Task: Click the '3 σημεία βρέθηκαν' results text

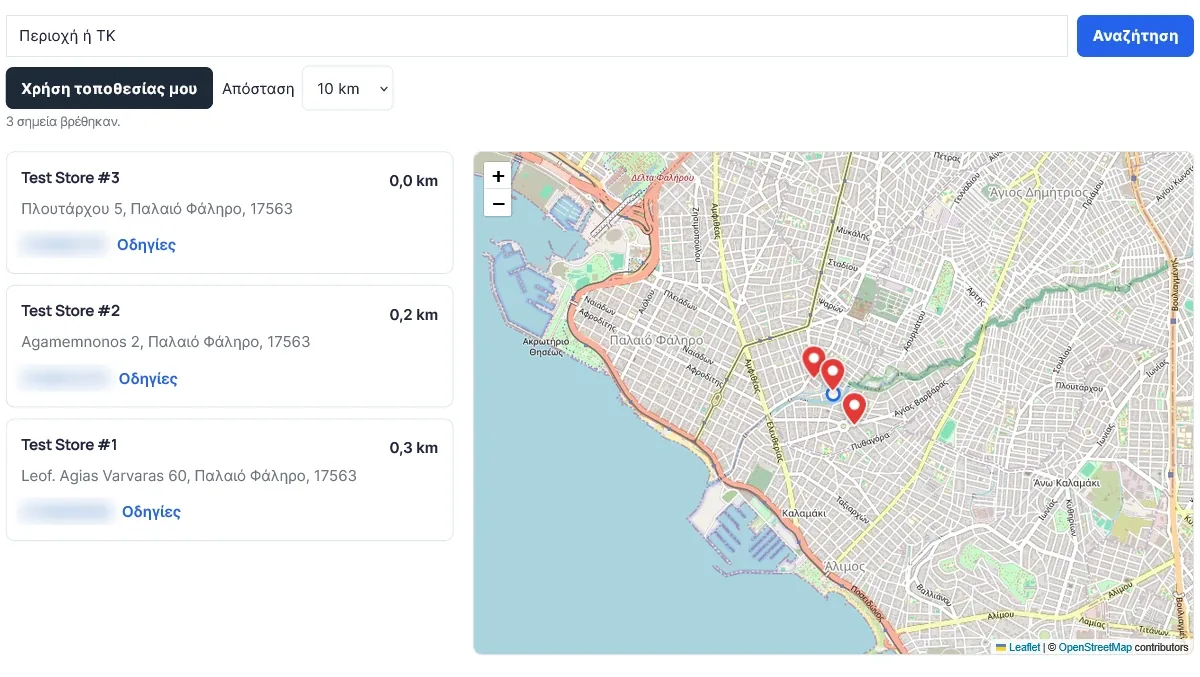Action: (x=63, y=122)
